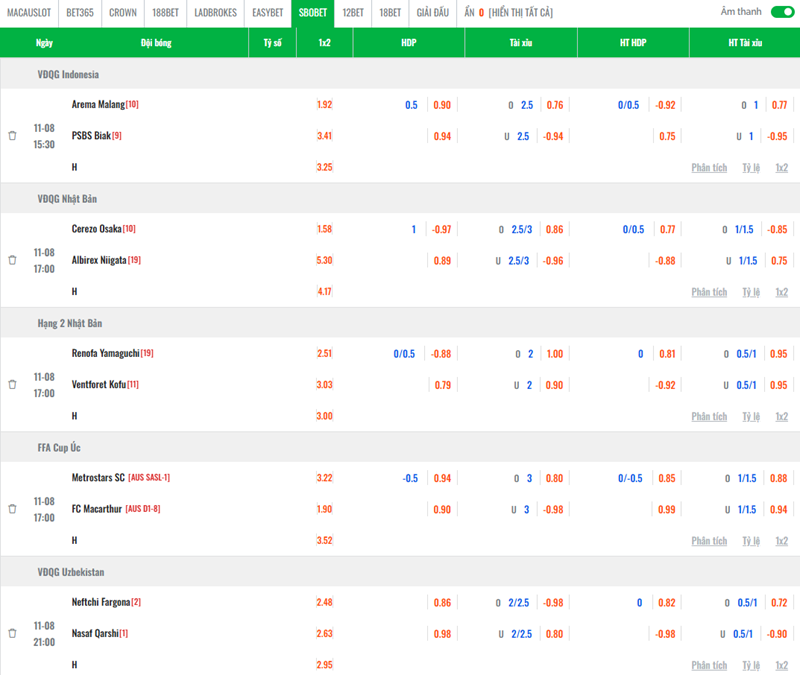Click Renofa Yamaguchi handicap value 0/0.5
The image size is (800, 675).
404,354
